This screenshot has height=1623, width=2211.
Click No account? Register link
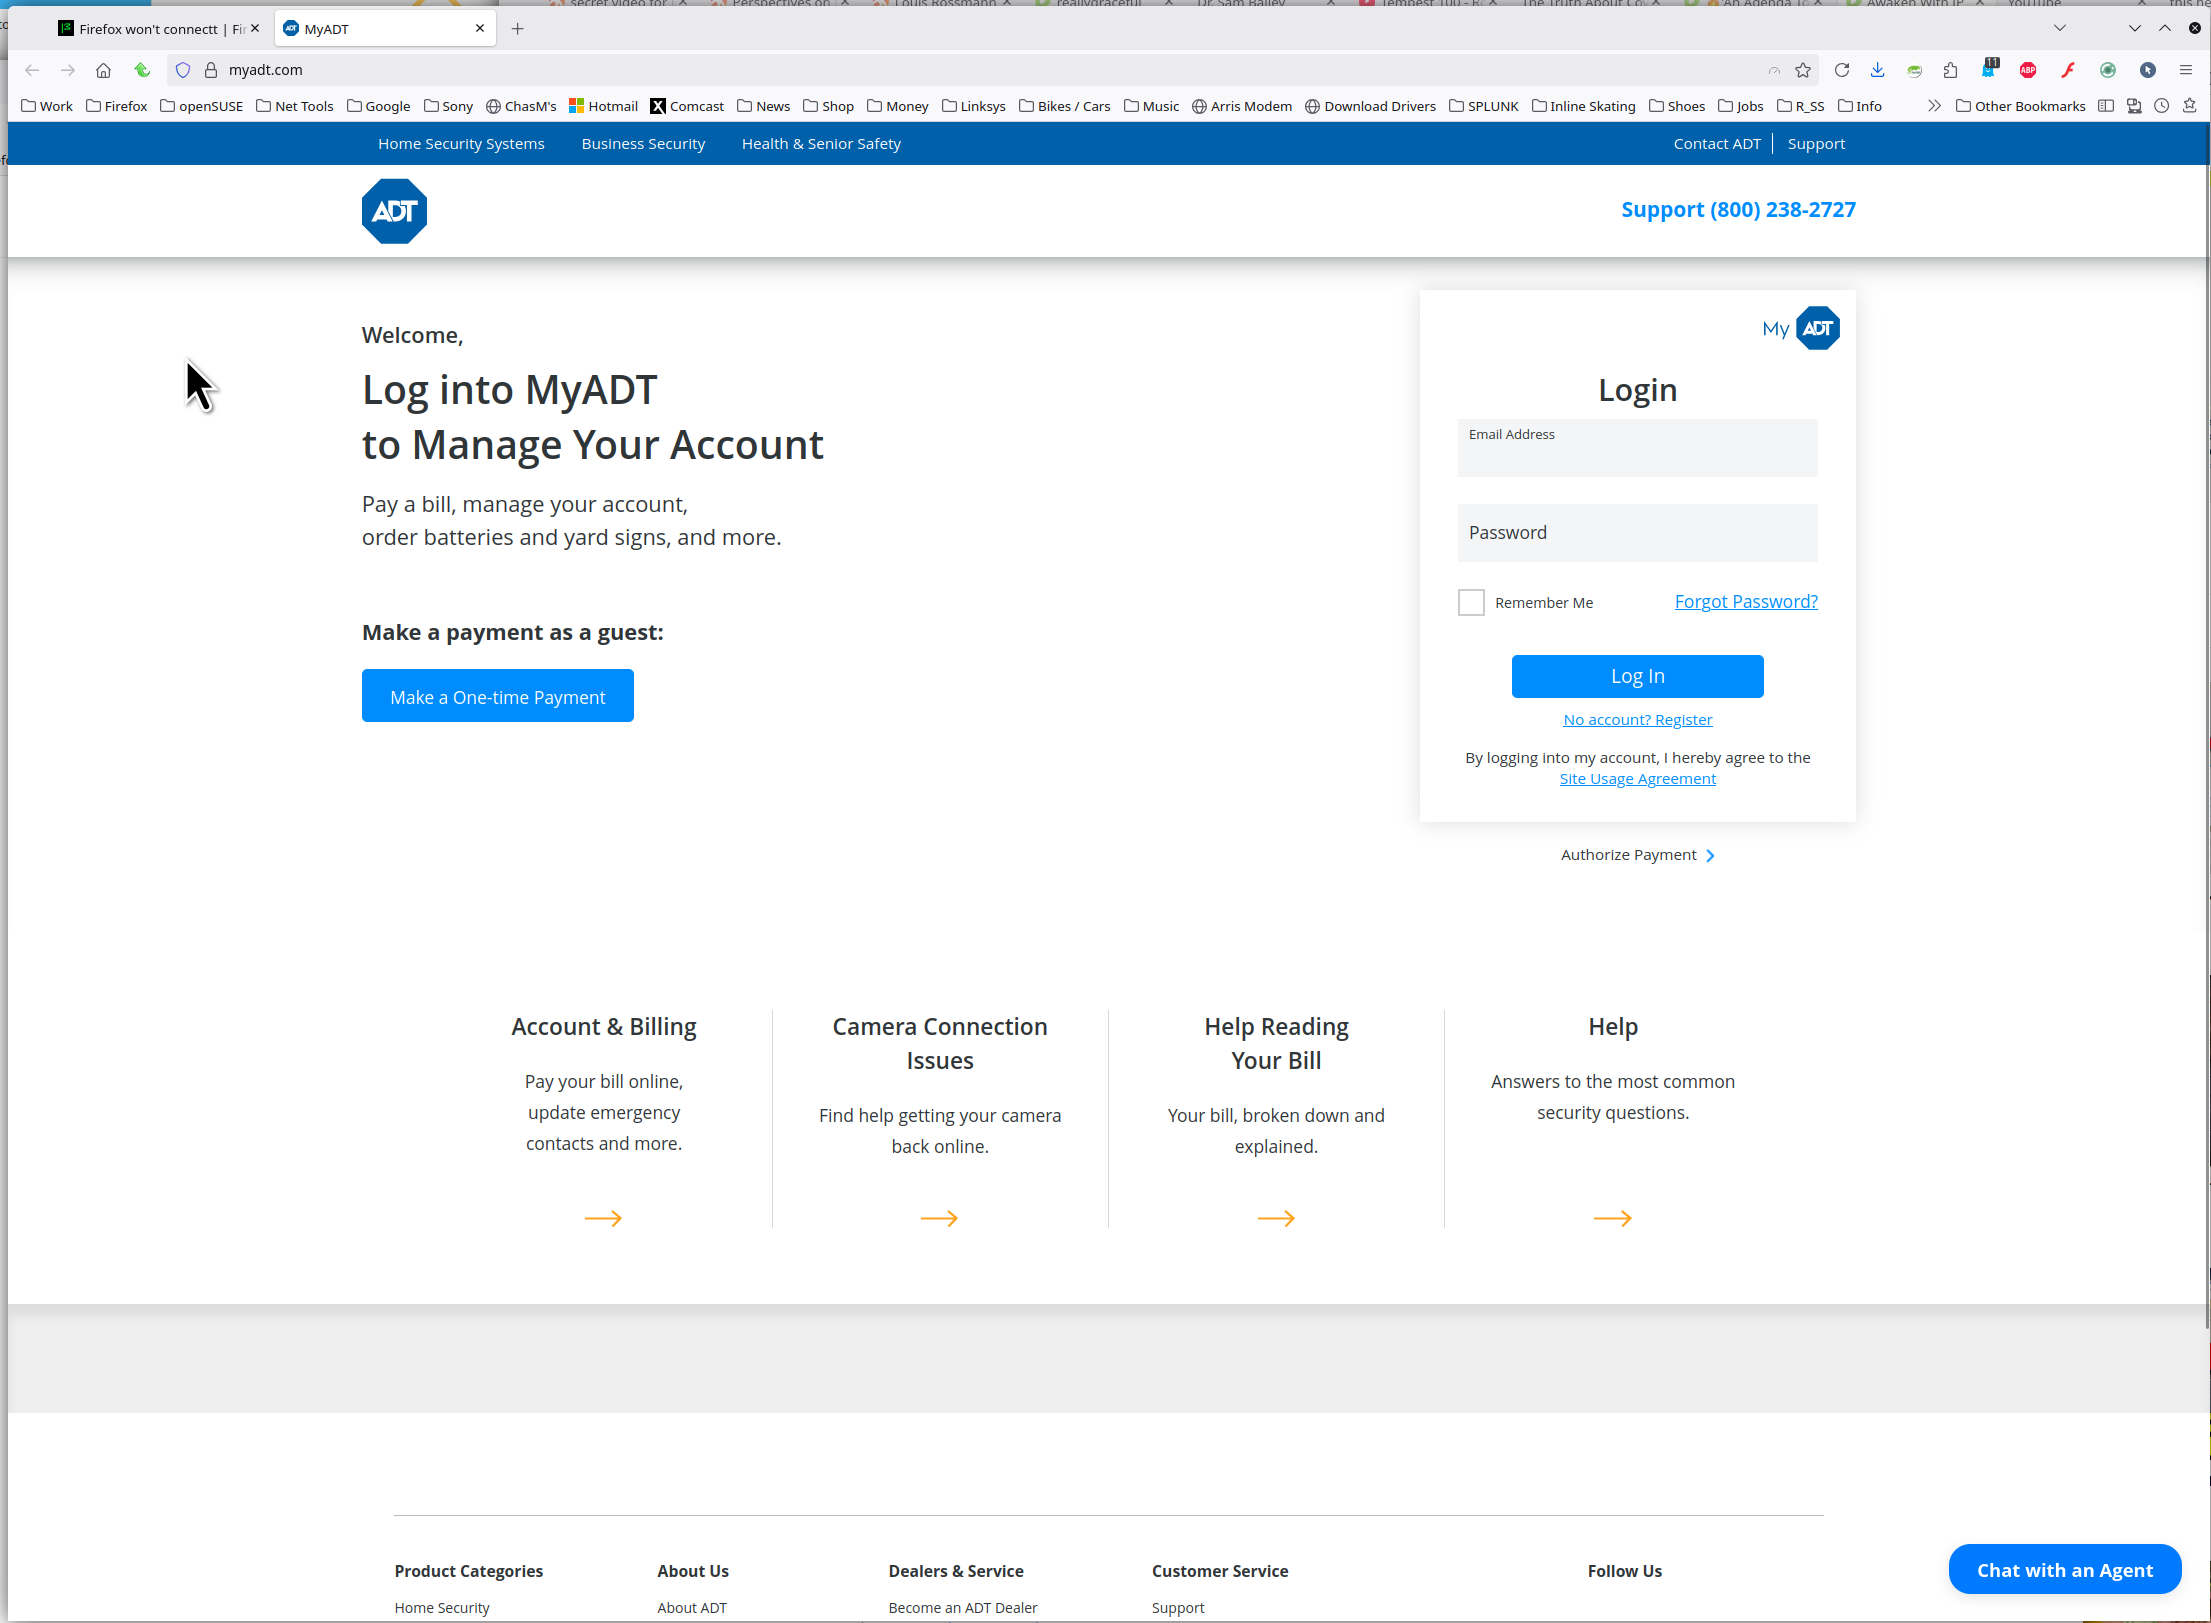1637,720
